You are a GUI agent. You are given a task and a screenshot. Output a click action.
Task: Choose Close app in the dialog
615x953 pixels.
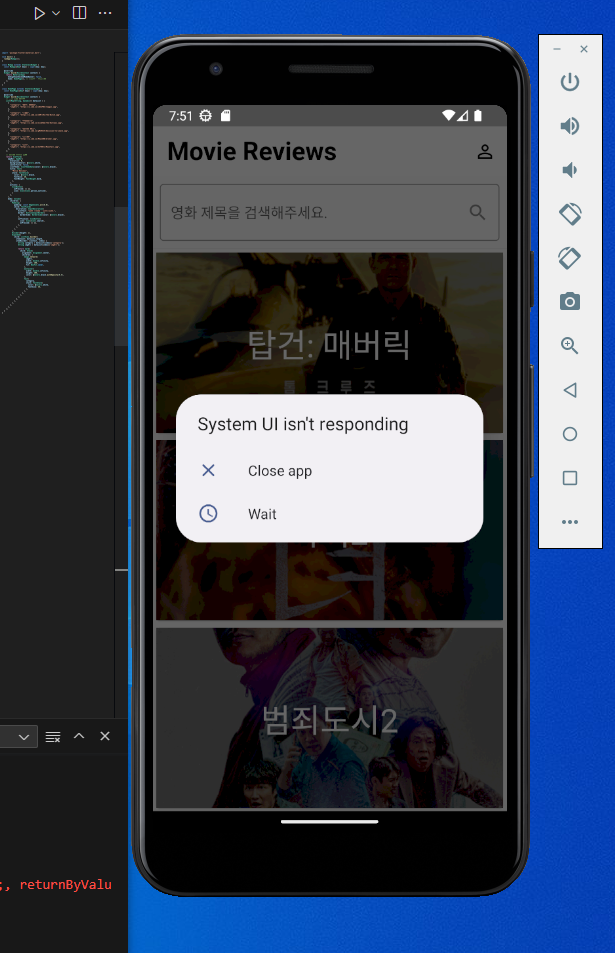[x=329, y=470]
